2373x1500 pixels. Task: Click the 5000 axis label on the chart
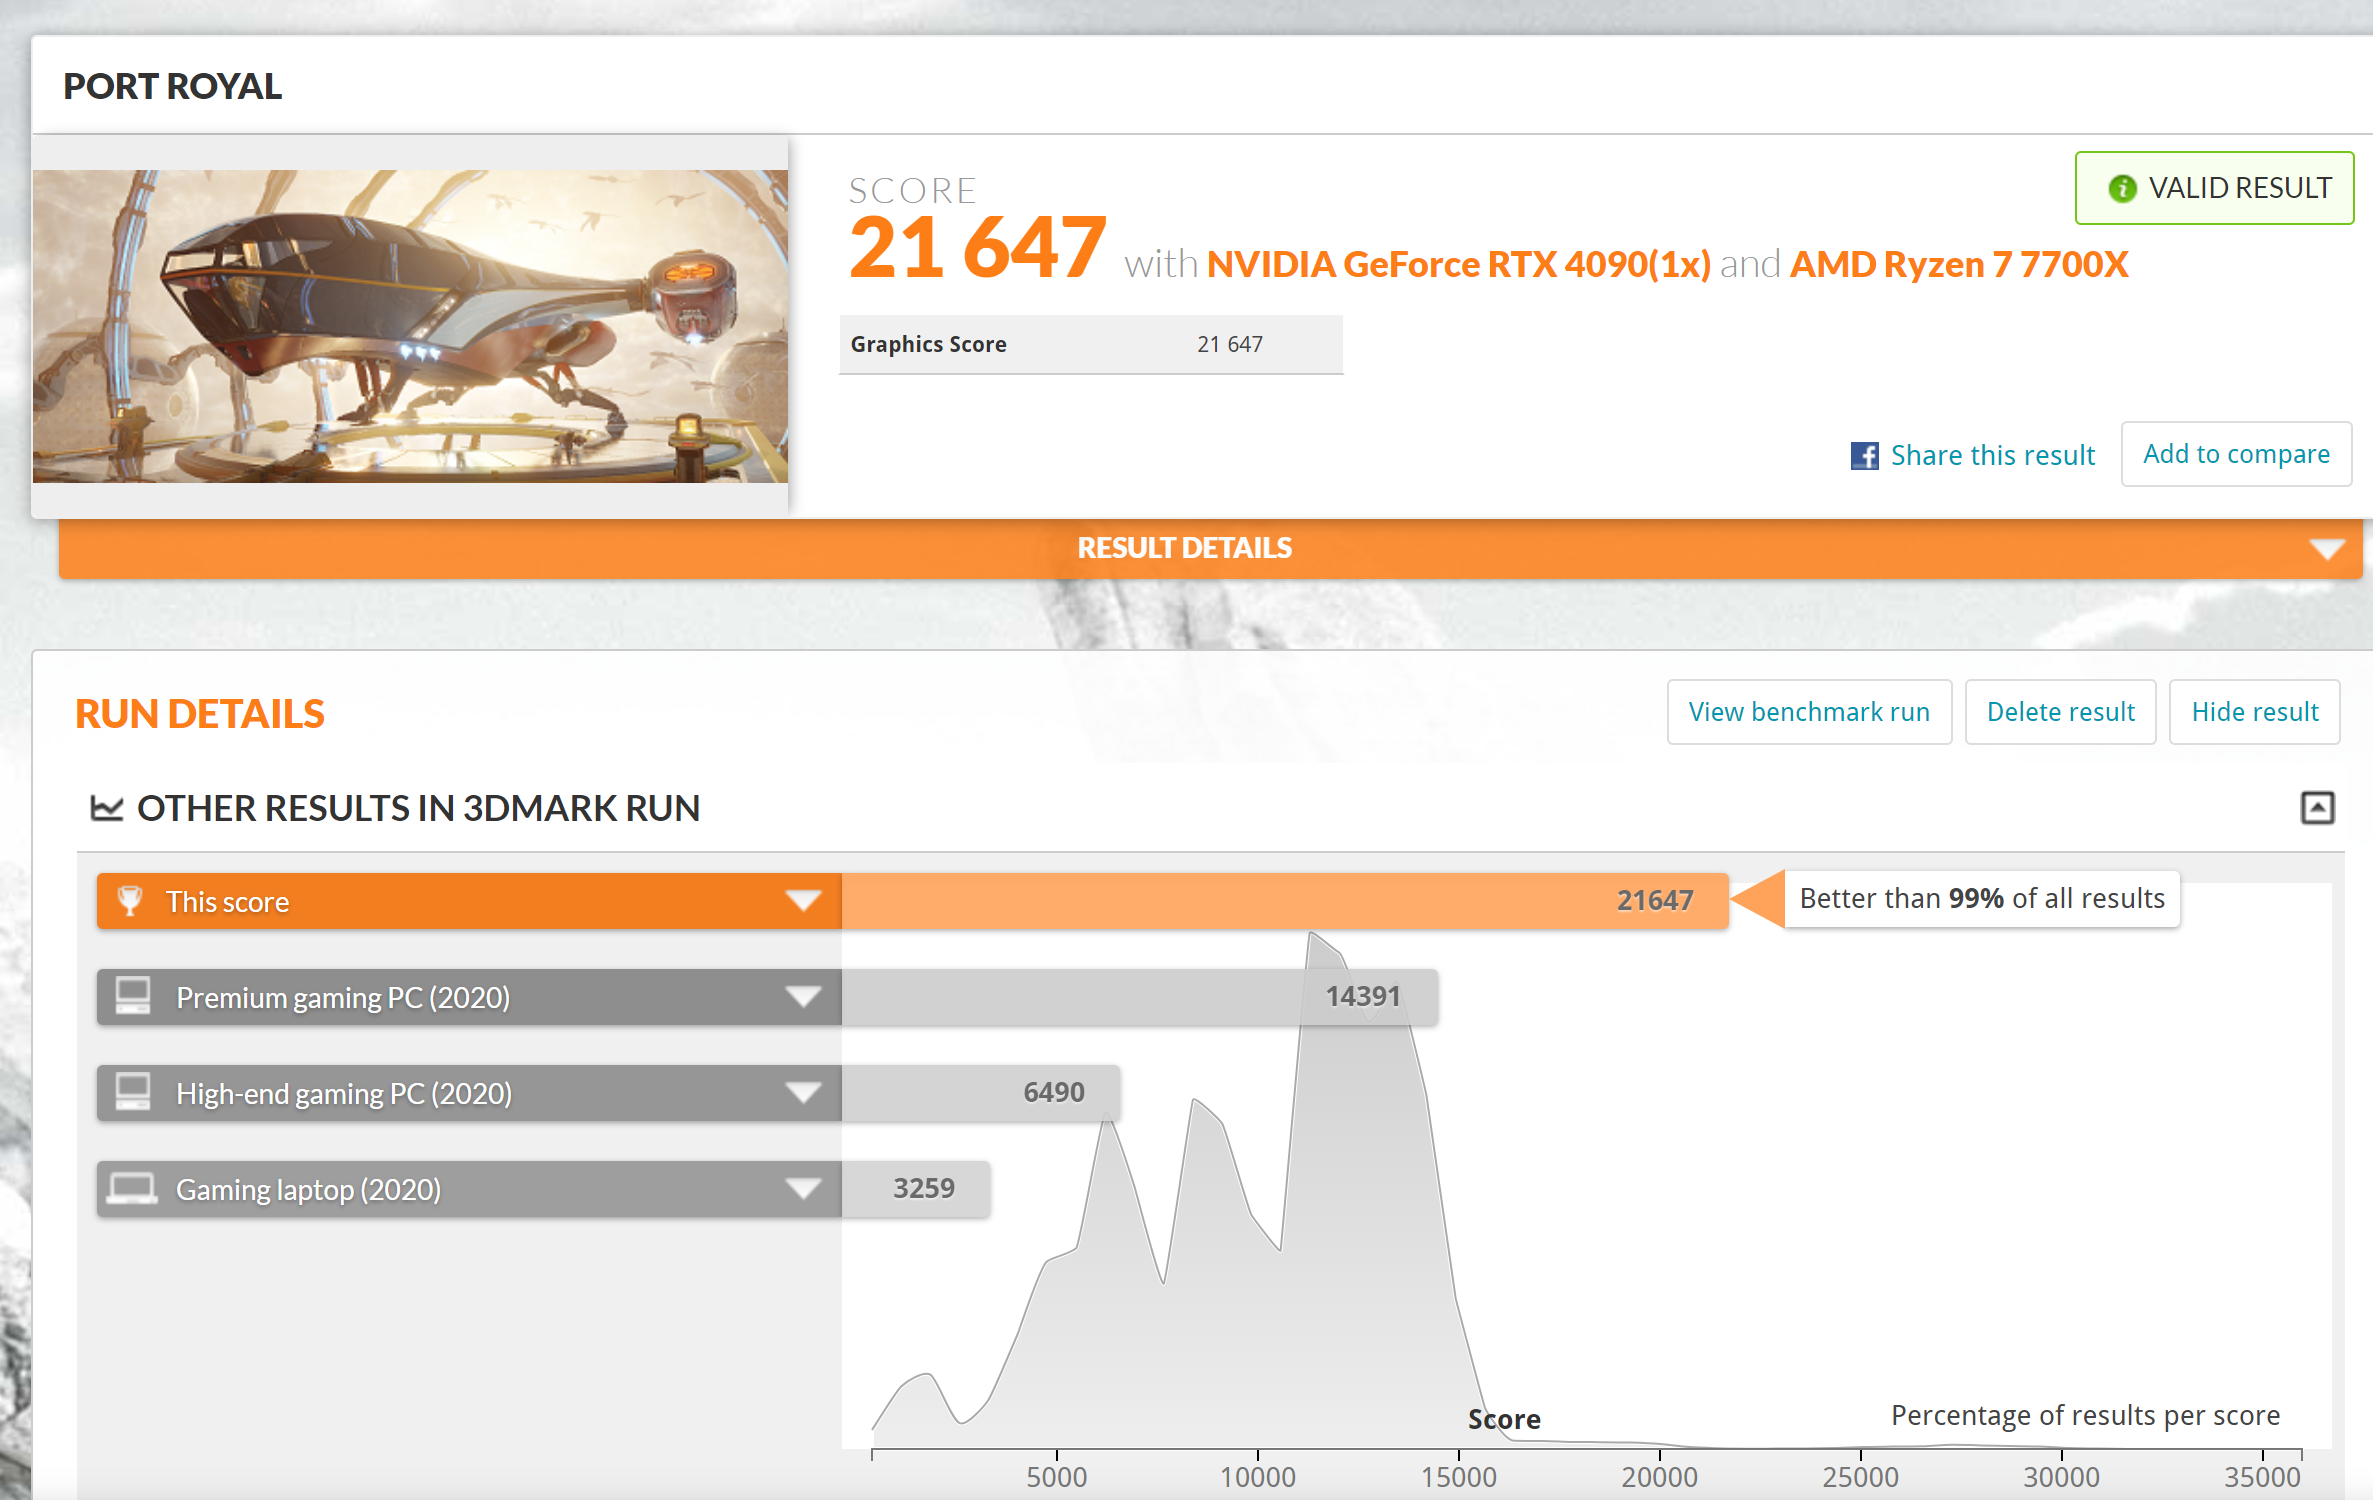point(1056,1478)
